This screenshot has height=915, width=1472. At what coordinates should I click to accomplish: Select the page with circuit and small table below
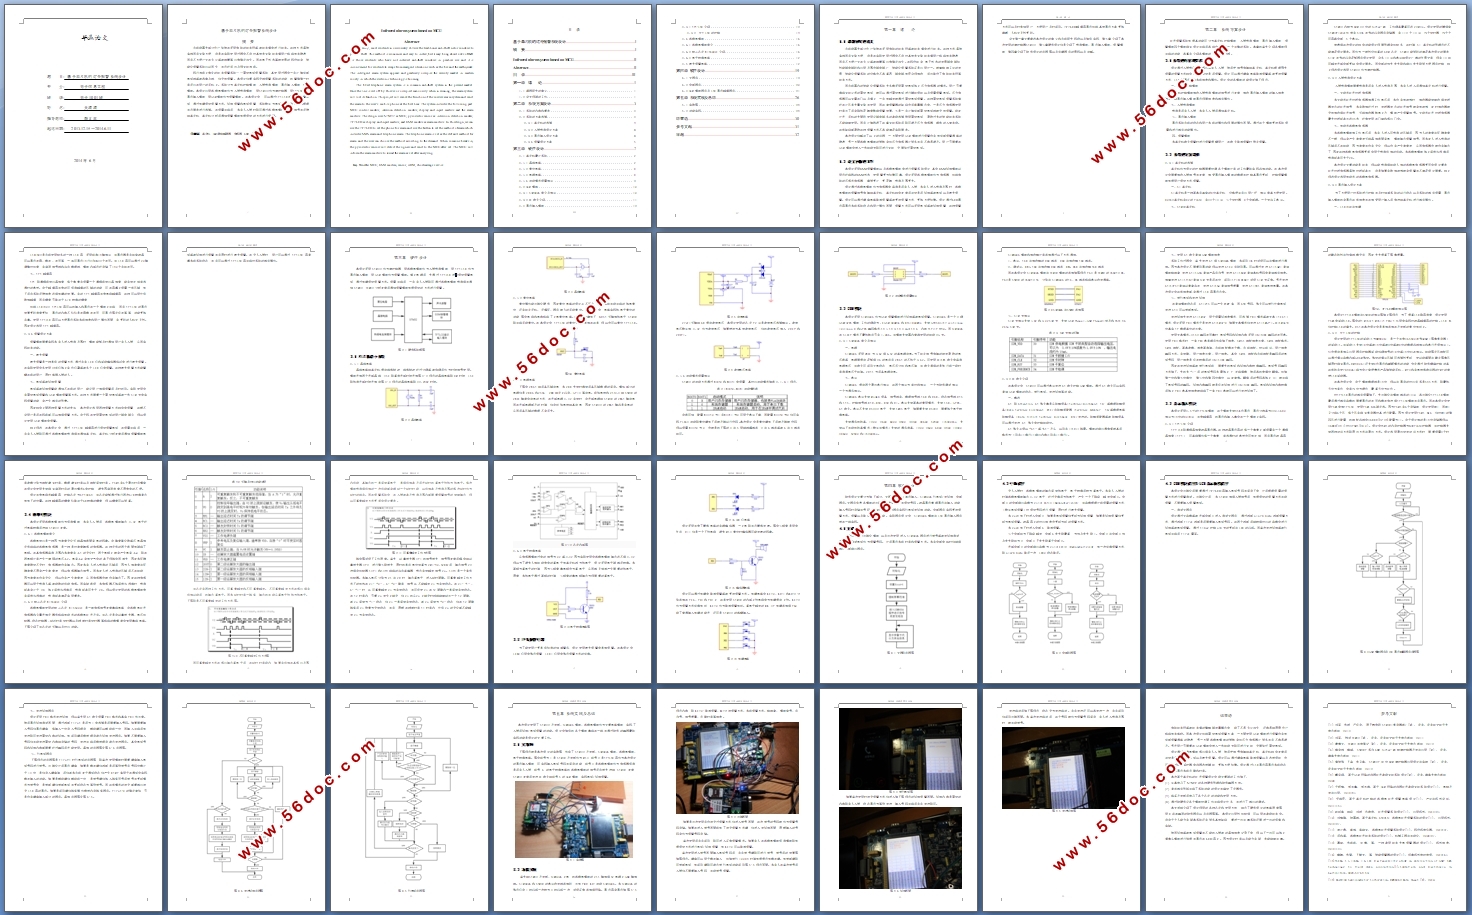point(735,344)
